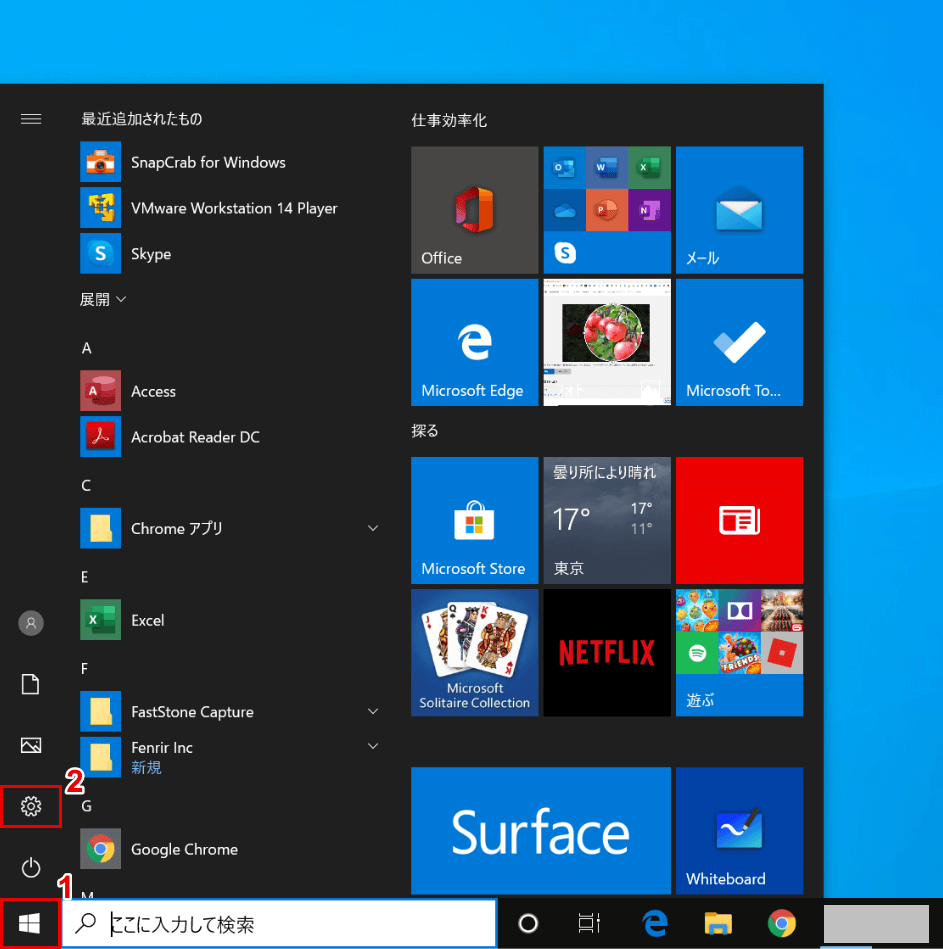Launch Excel from app list
Screen dimensions: 943x949
click(x=230, y=620)
